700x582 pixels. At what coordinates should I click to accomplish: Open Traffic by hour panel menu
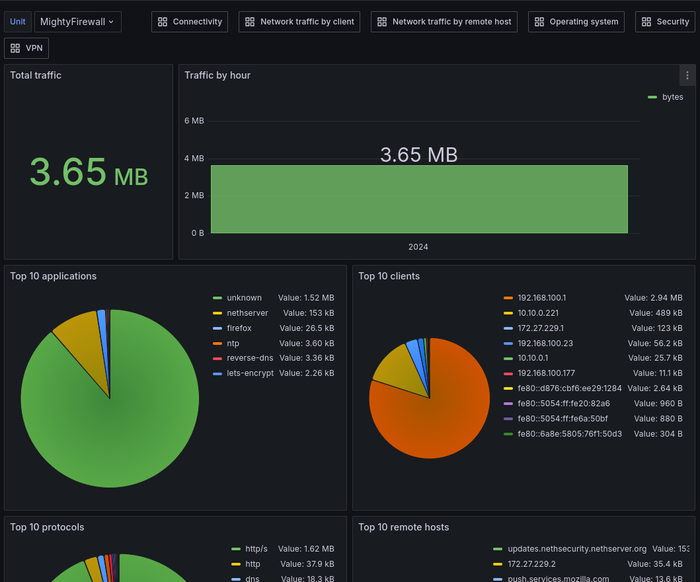pyautogui.click(x=686, y=75)
